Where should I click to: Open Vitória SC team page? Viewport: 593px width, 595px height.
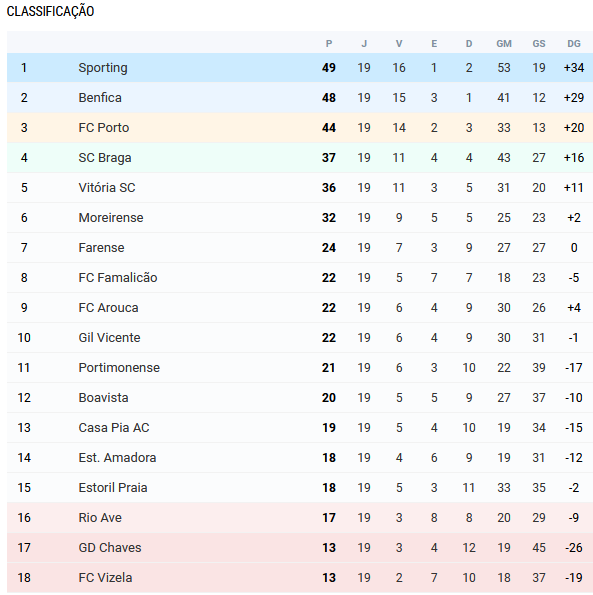pyautogui.click(x=107, y=187)
